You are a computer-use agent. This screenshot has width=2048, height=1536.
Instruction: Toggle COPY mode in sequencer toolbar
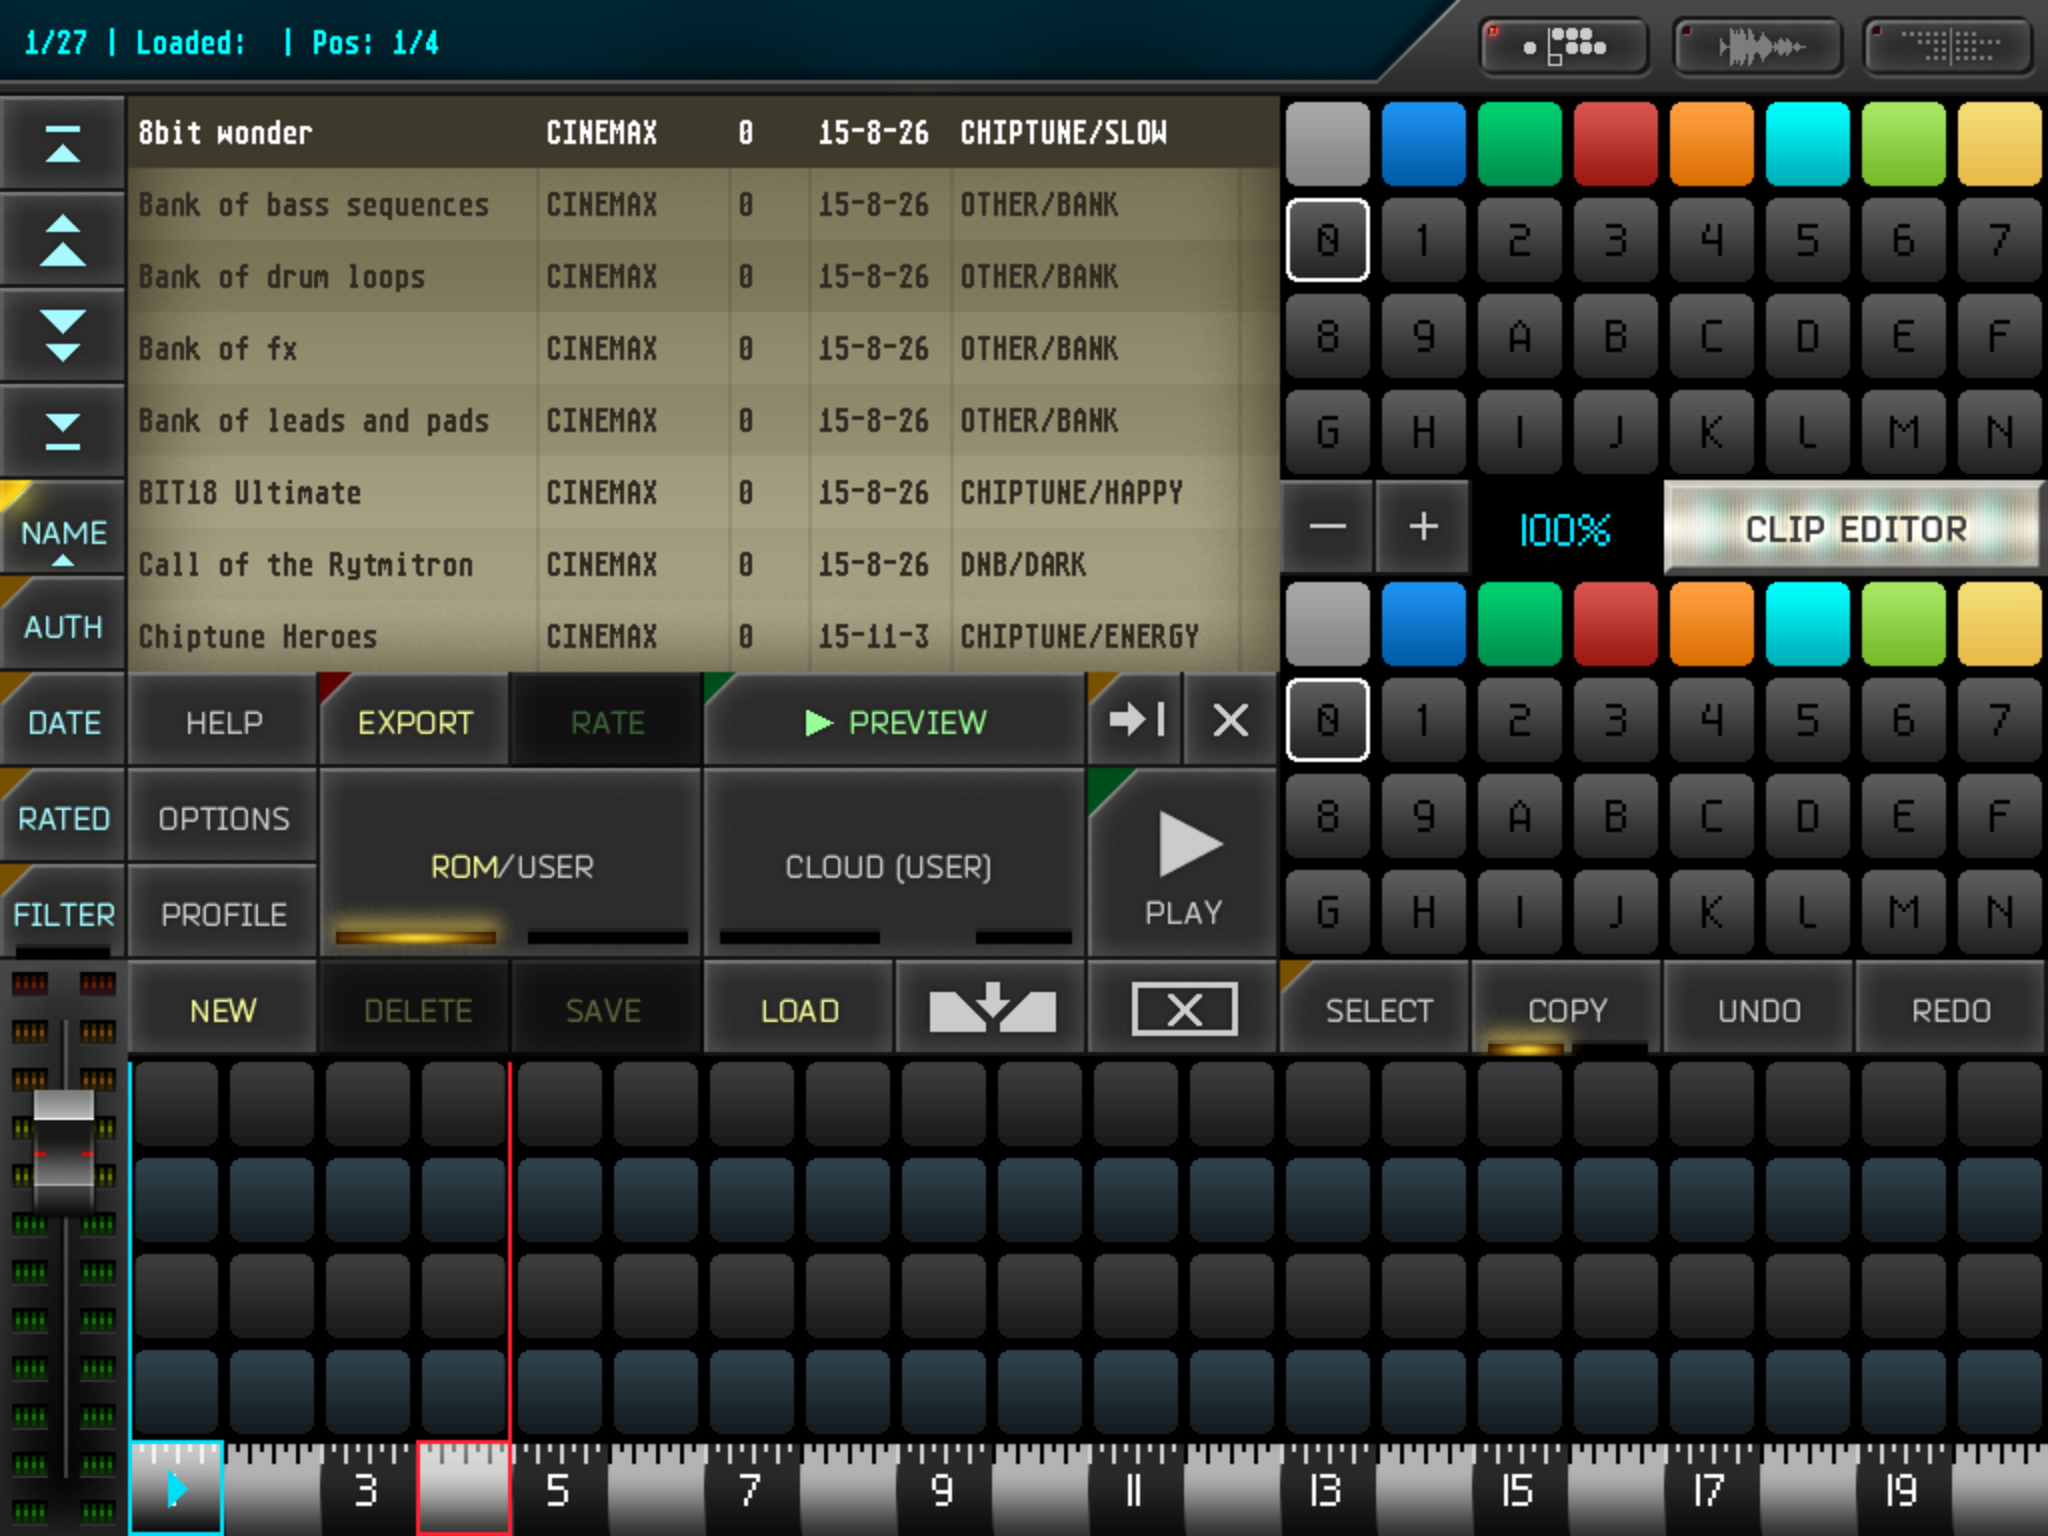pyautogui.click(x=1566, y=1010)
